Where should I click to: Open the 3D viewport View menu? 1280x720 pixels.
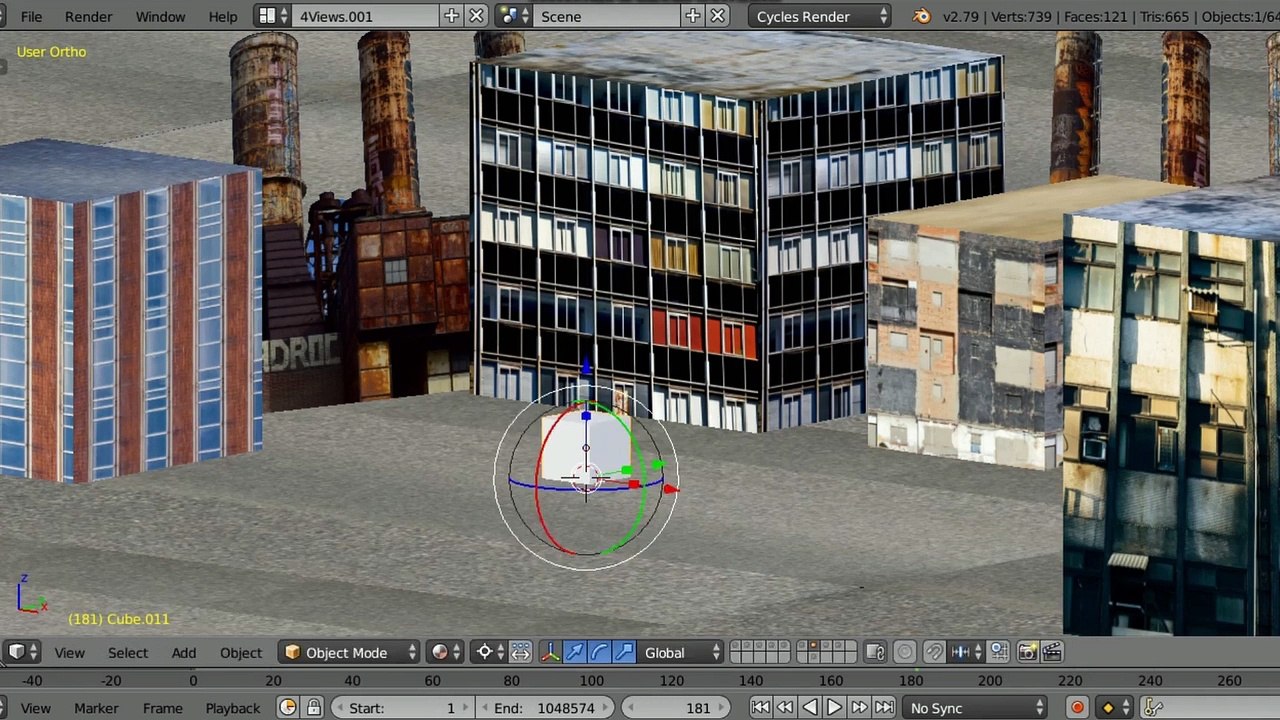tap(69, 652)
